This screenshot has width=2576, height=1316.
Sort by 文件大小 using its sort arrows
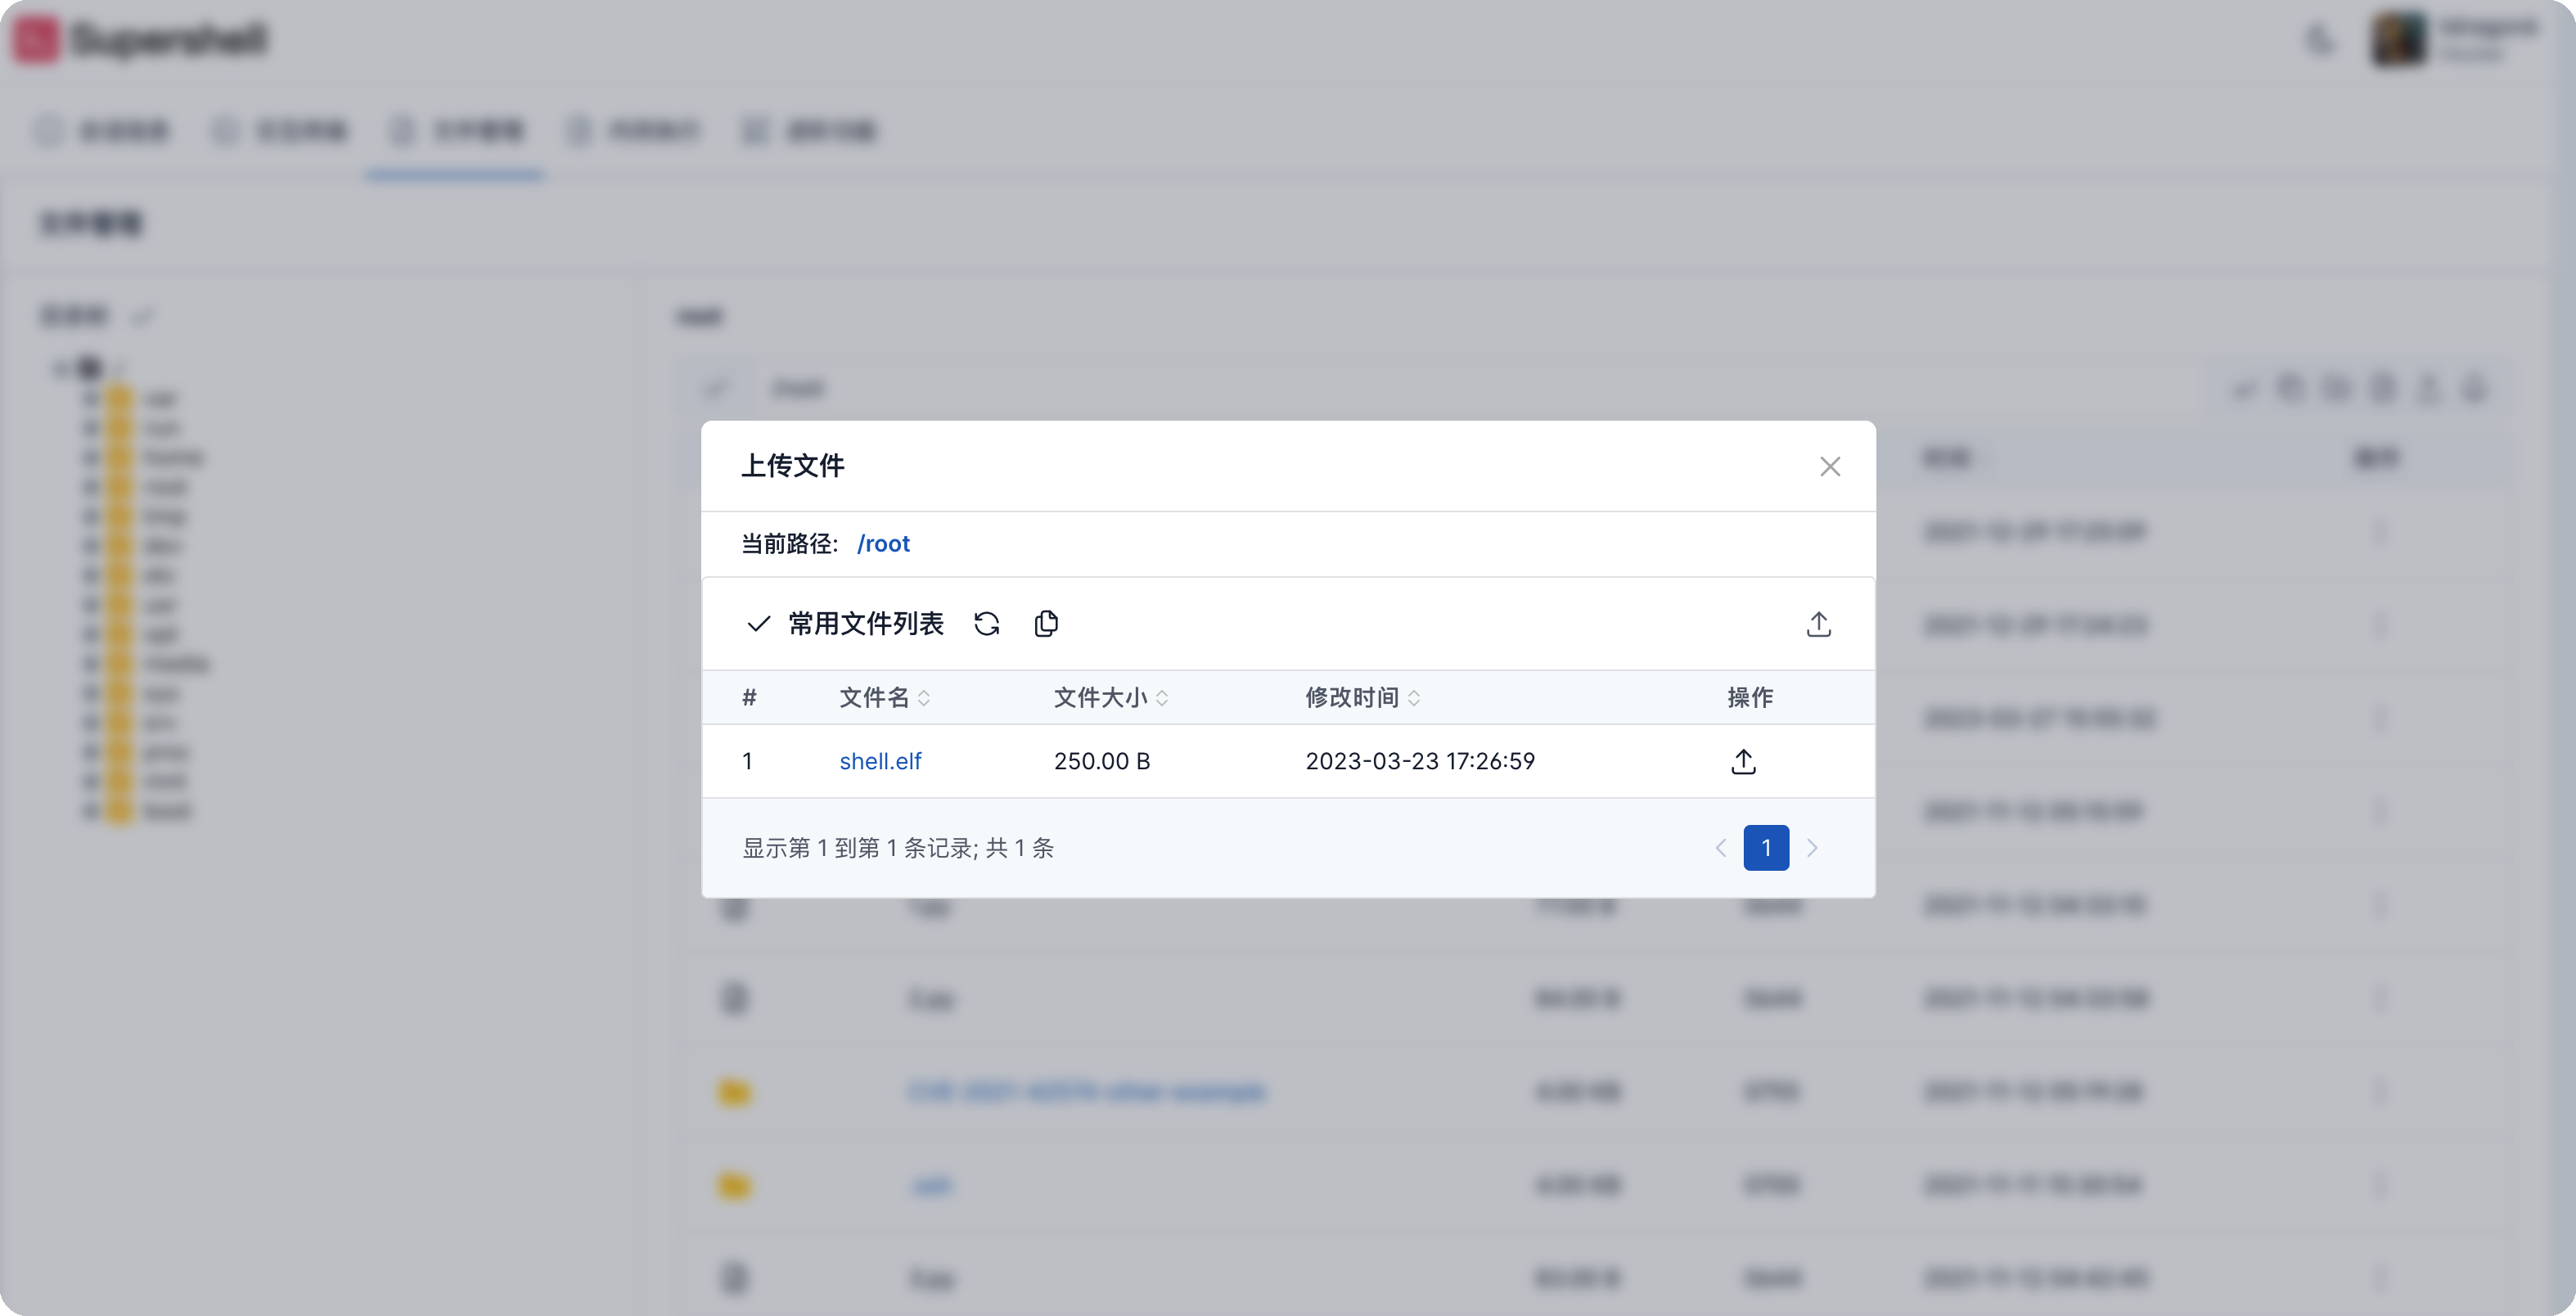[1163, 698]
